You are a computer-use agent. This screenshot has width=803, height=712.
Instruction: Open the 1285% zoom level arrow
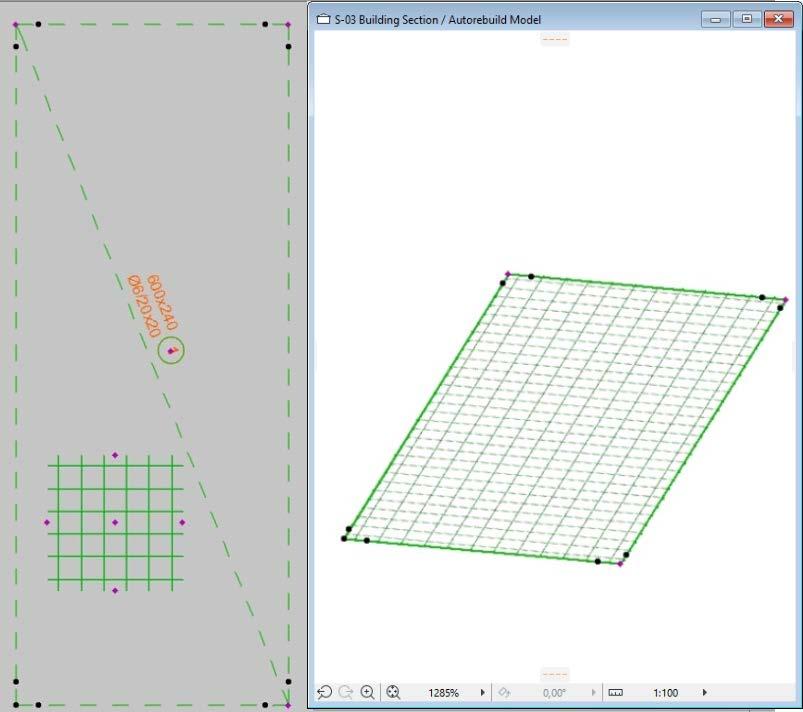coord(482,693)
